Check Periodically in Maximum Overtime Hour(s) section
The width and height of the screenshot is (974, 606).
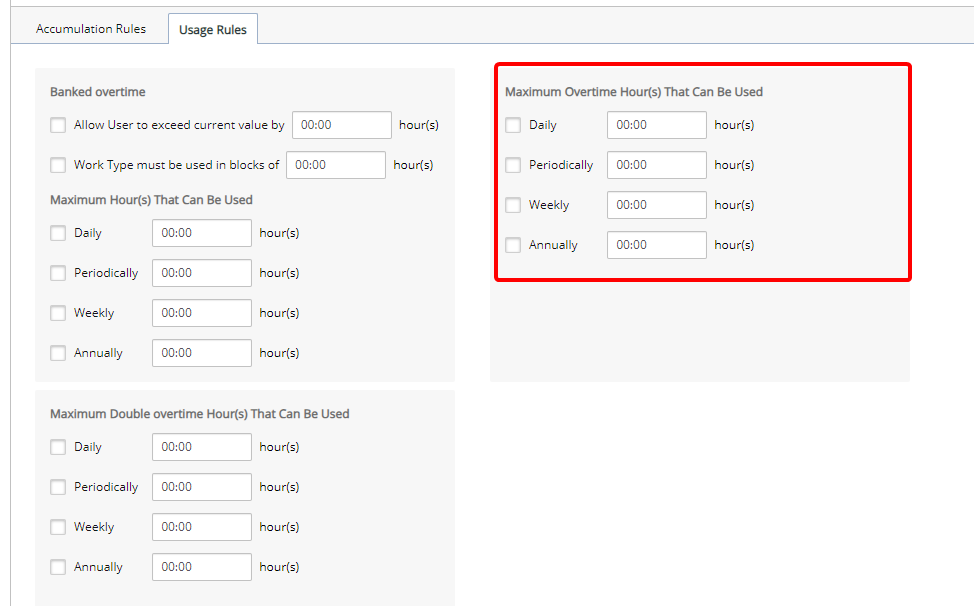click(513, 165)
